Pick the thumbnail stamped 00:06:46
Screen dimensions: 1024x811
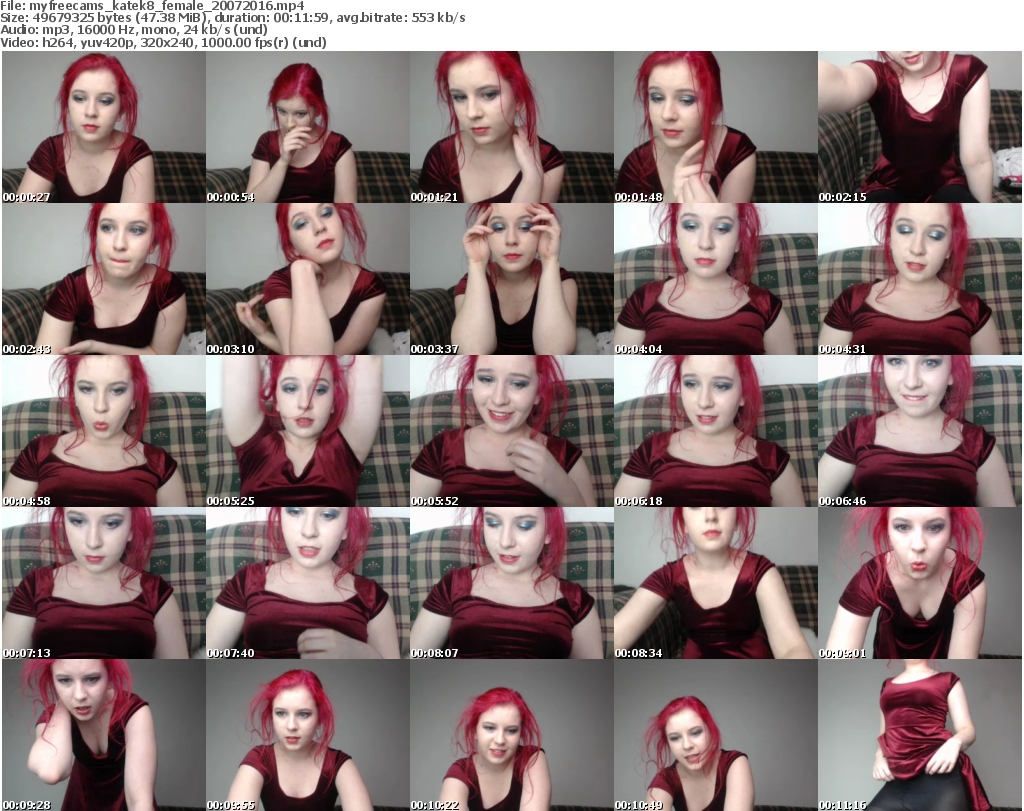(x=920, y=432)
